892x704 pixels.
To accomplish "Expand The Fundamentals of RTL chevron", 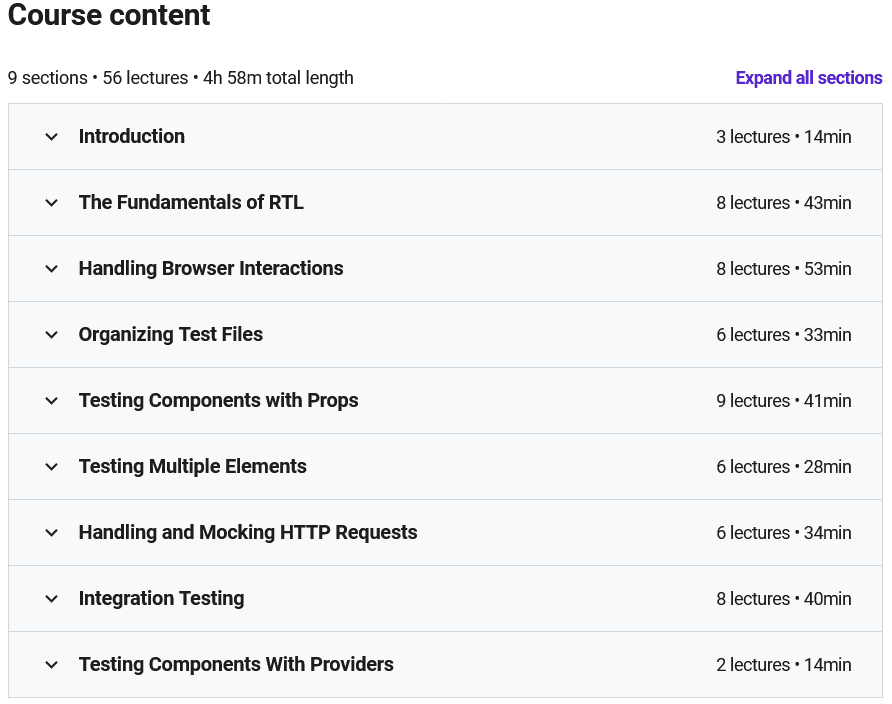I will coord(51,203).
